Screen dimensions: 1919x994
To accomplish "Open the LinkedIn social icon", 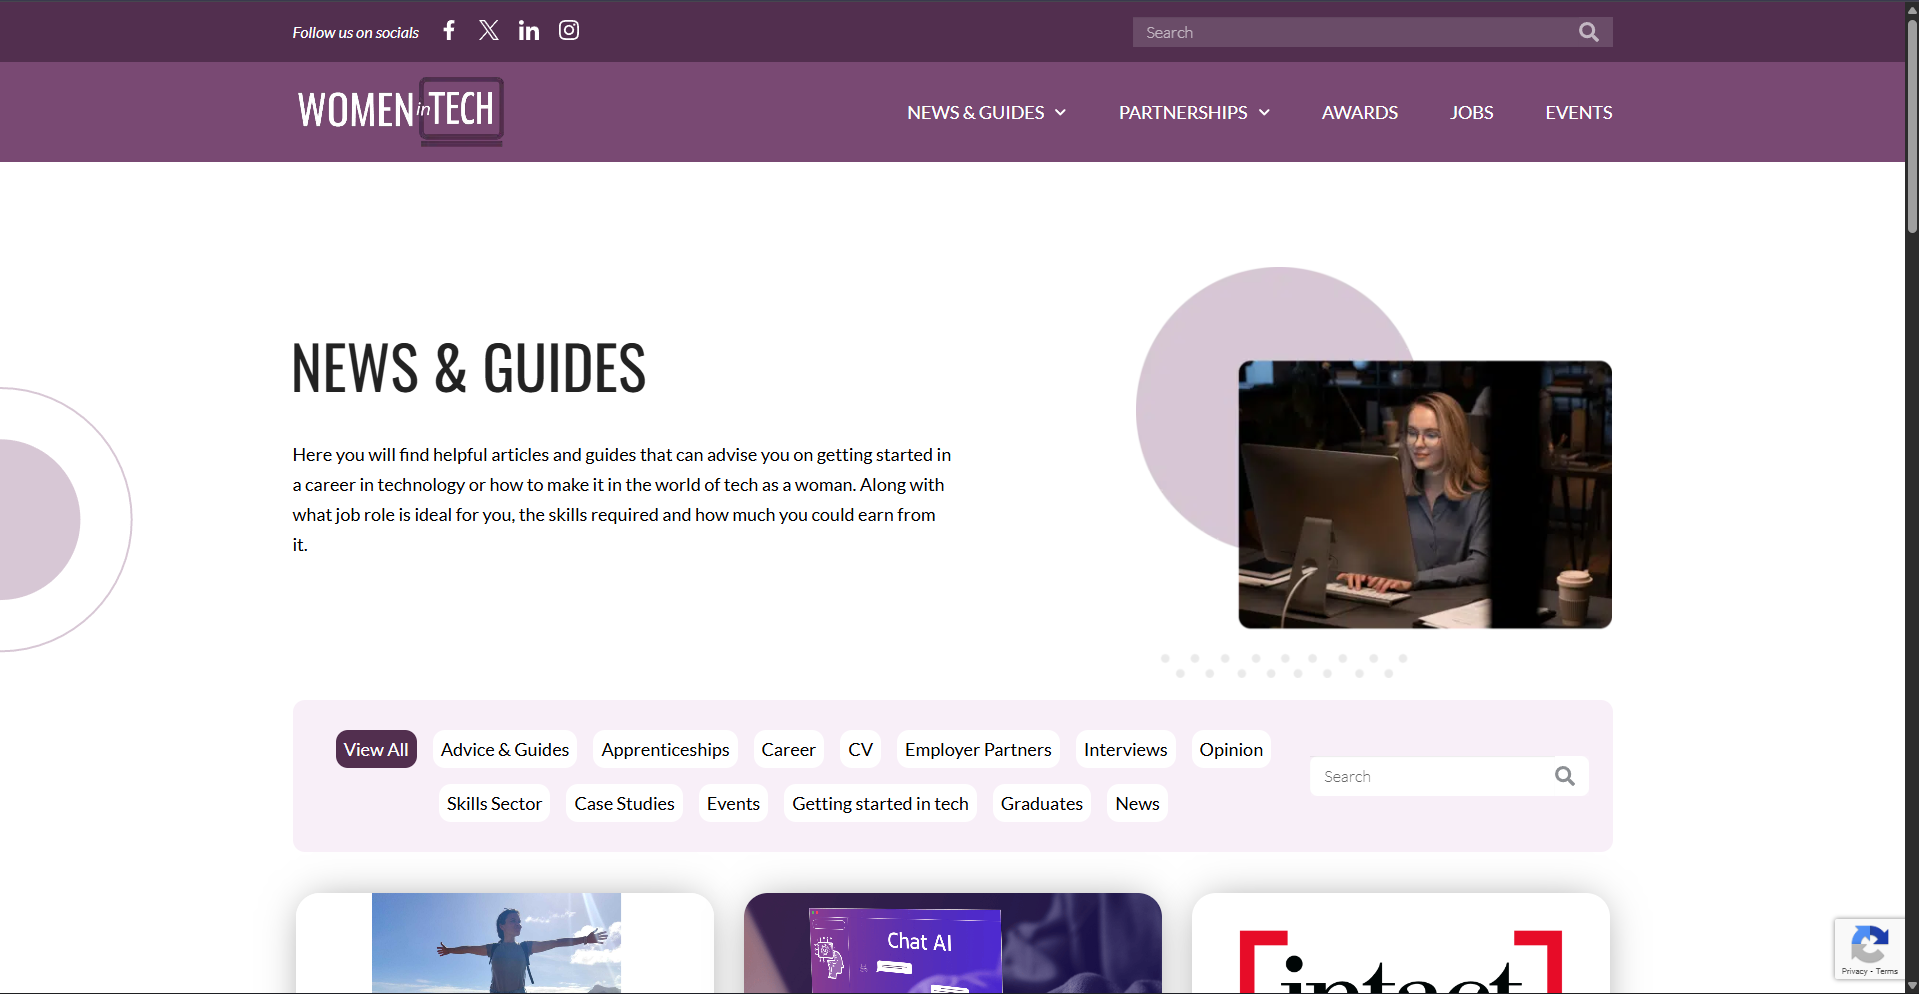I will click(529, 31).
